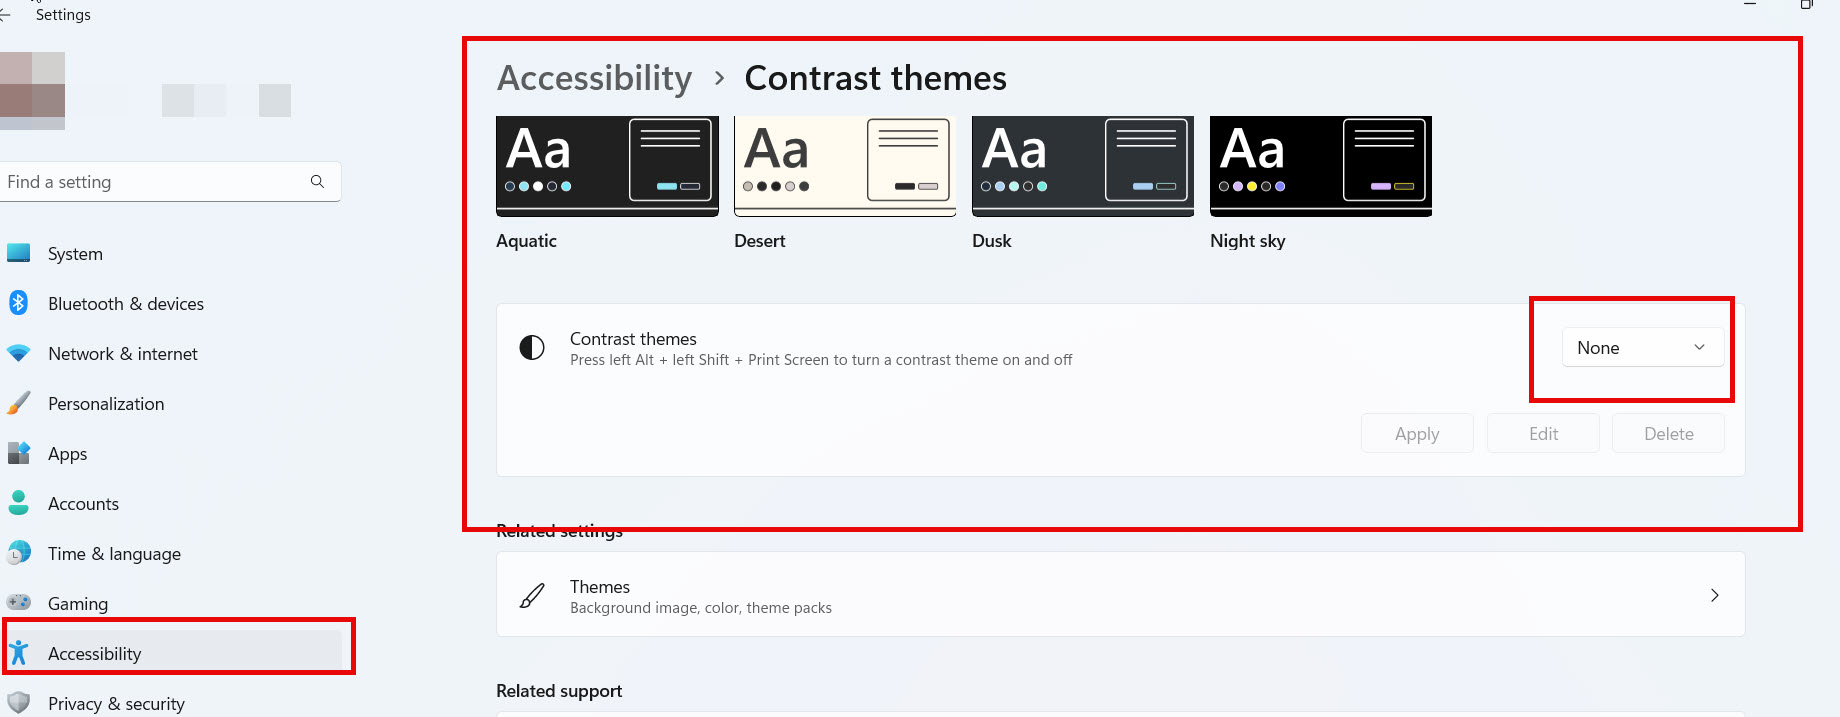
Task: Click the Apps icon in sidebar
Action: tap(19, 453)
